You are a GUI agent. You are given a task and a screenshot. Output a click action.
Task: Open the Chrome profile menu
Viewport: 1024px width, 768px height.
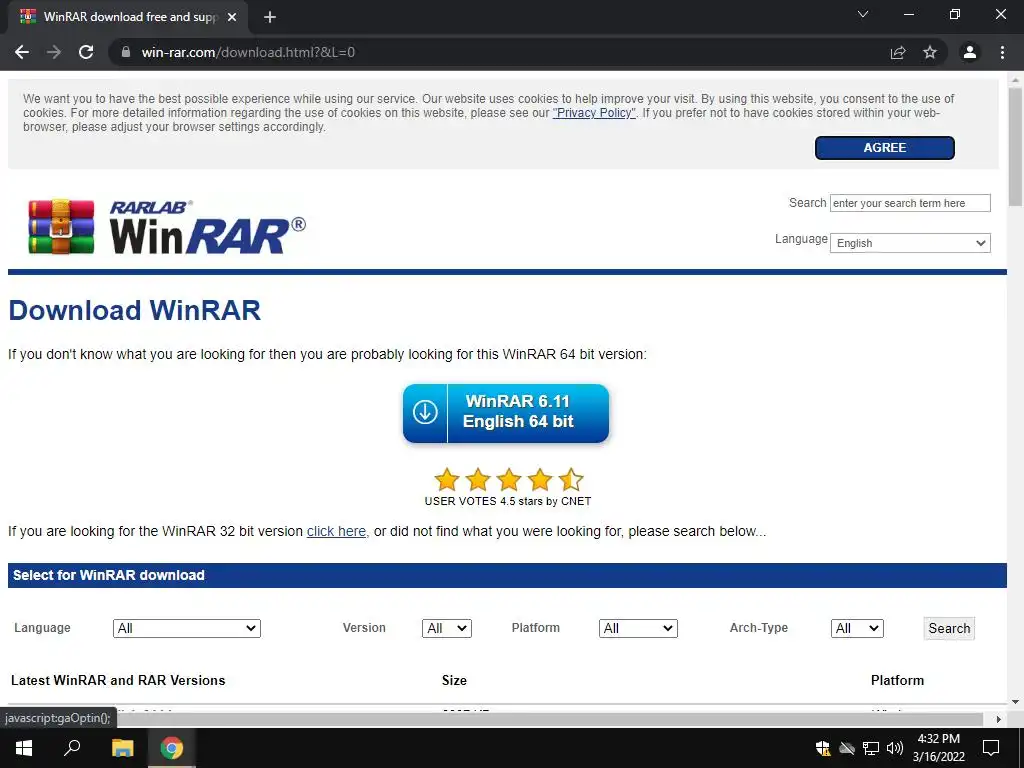coord(970,52)
